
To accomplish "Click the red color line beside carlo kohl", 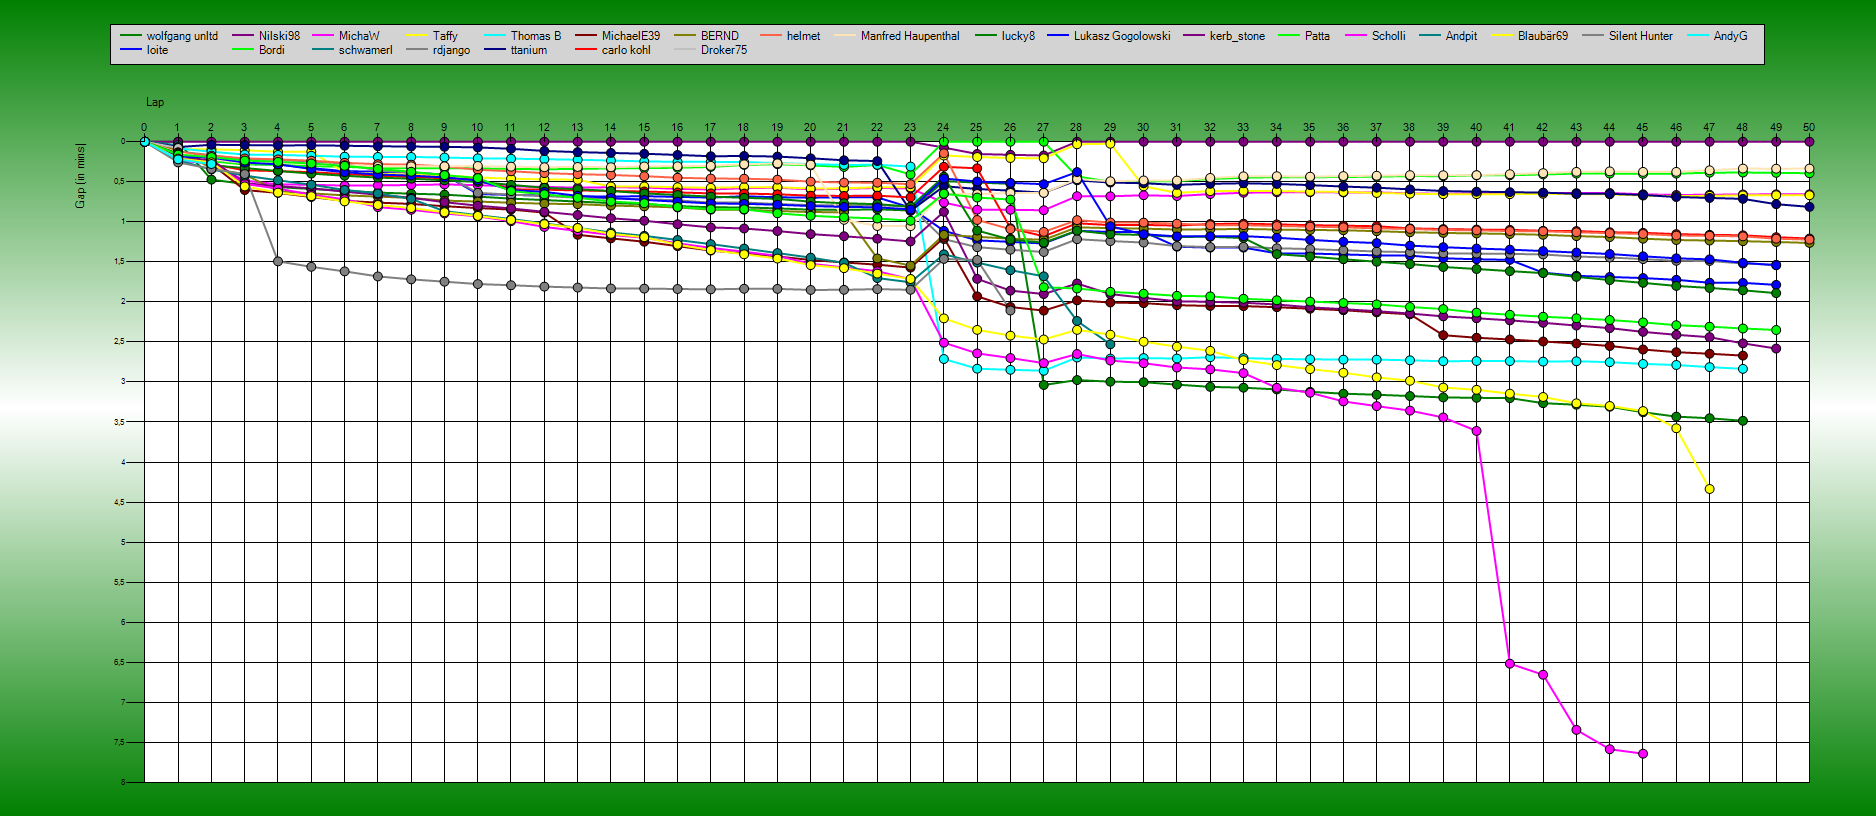I will click(585, 50).
